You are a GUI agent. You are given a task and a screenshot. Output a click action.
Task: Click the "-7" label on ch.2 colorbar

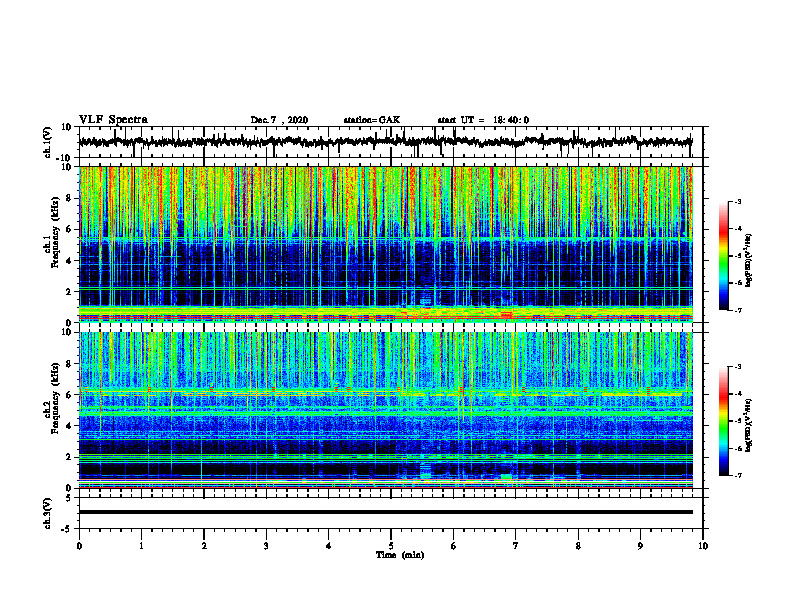point(737,475)
